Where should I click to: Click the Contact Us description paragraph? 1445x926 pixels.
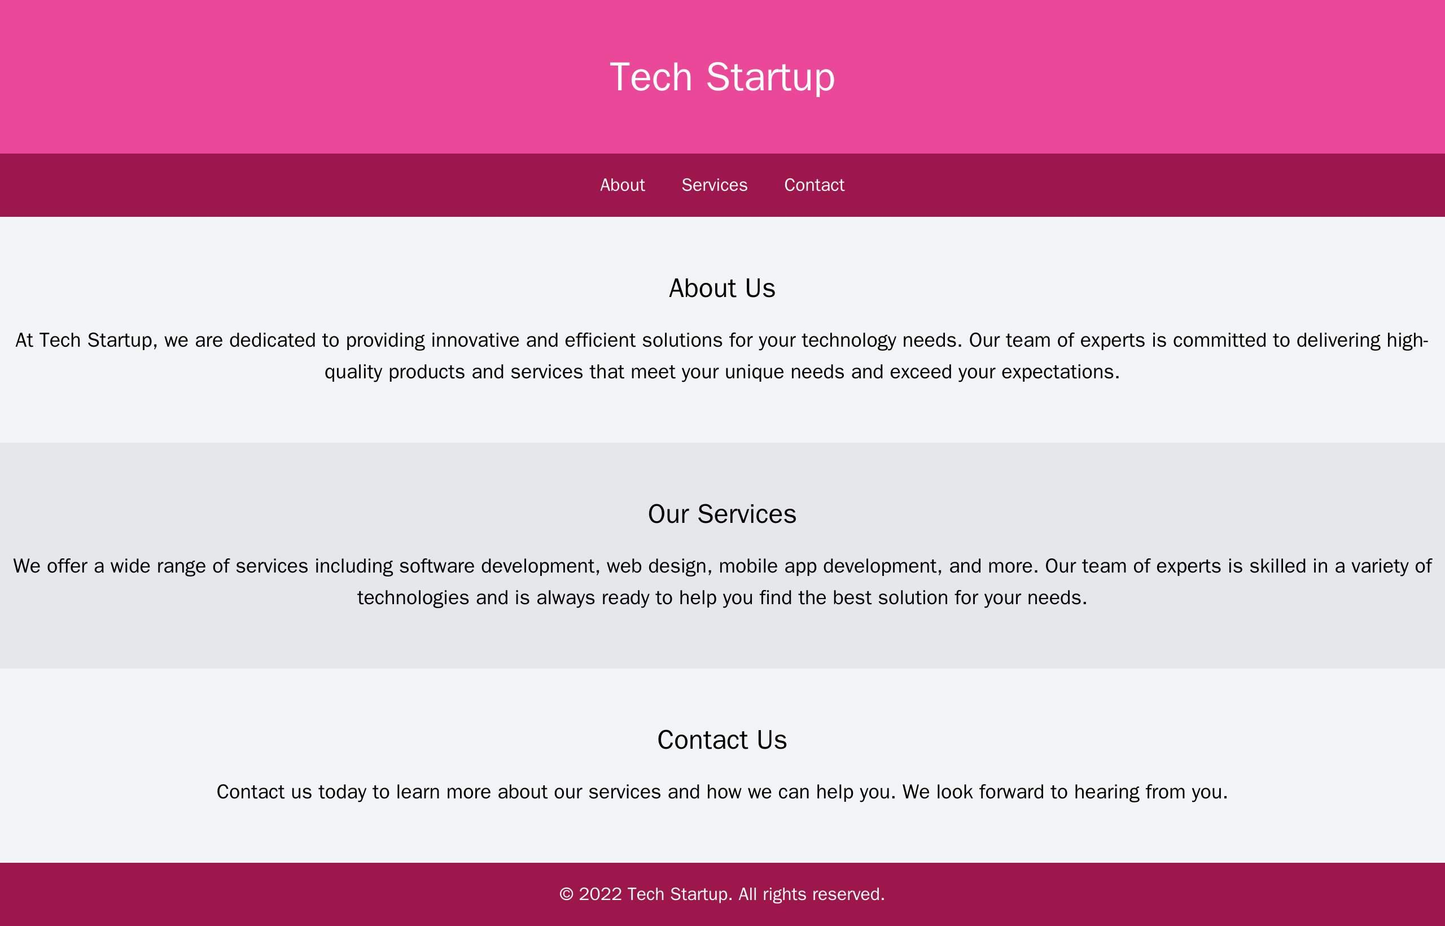pos(722,790)
